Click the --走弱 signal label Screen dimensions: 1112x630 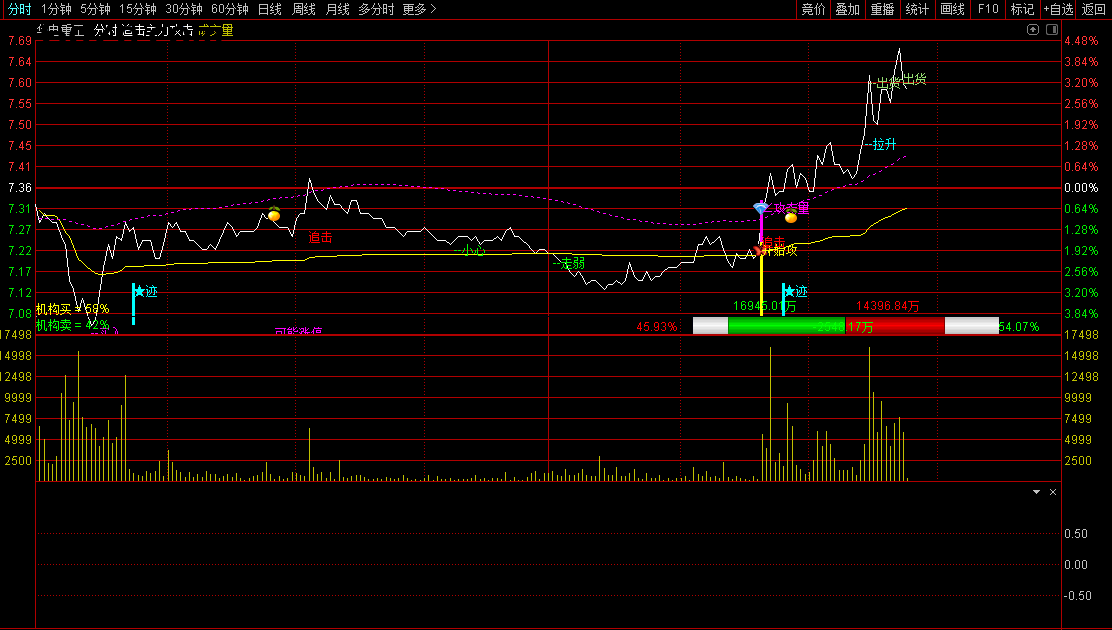tap(569, 264)
